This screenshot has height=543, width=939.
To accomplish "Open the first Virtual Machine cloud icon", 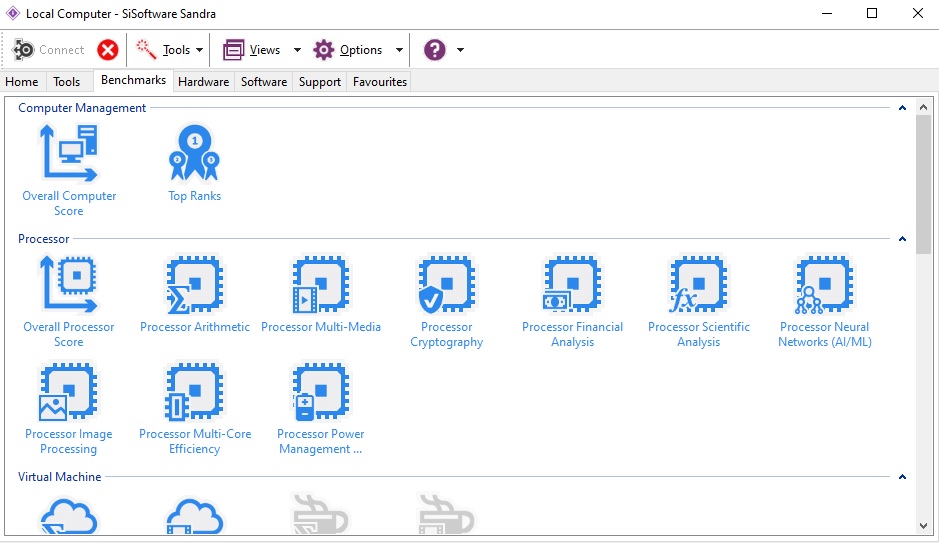I will 69,515.
